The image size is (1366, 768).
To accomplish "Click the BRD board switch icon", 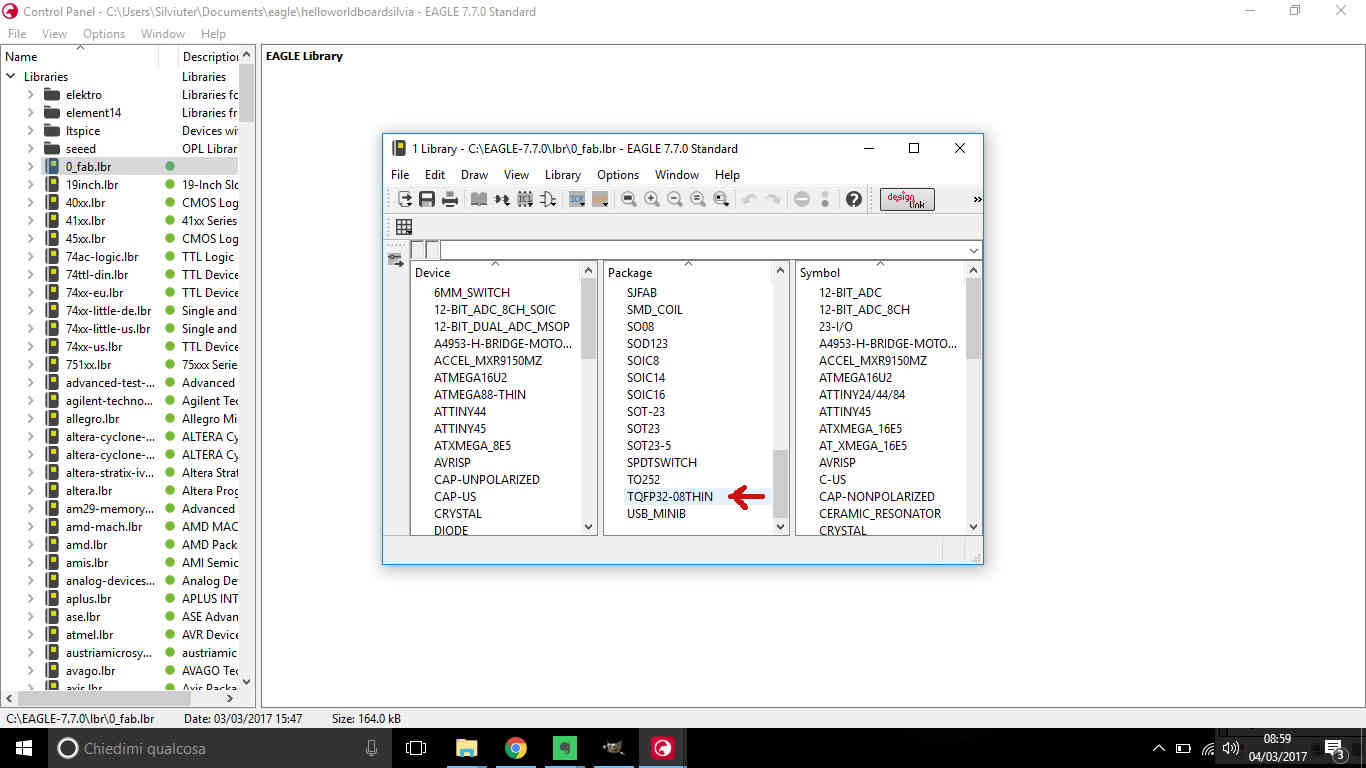I will coord(600,199).
